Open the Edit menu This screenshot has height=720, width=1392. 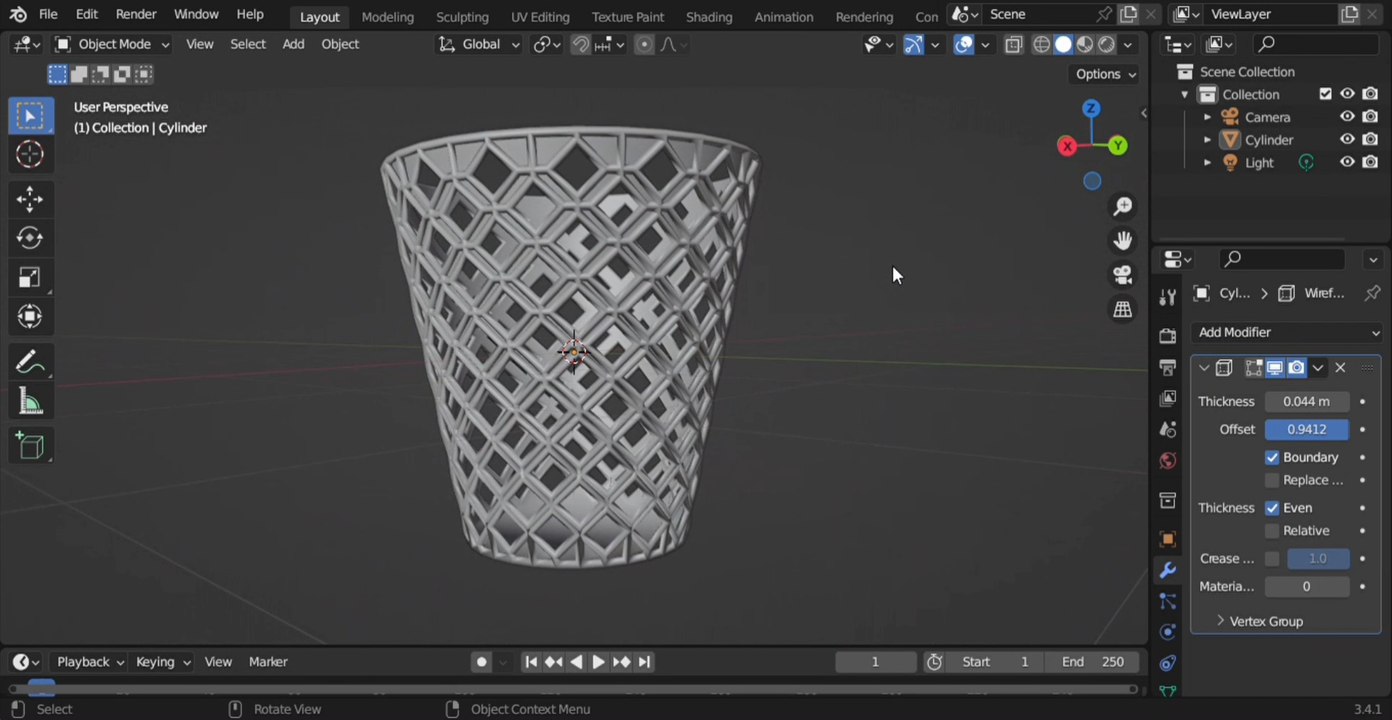click(87, 15)
